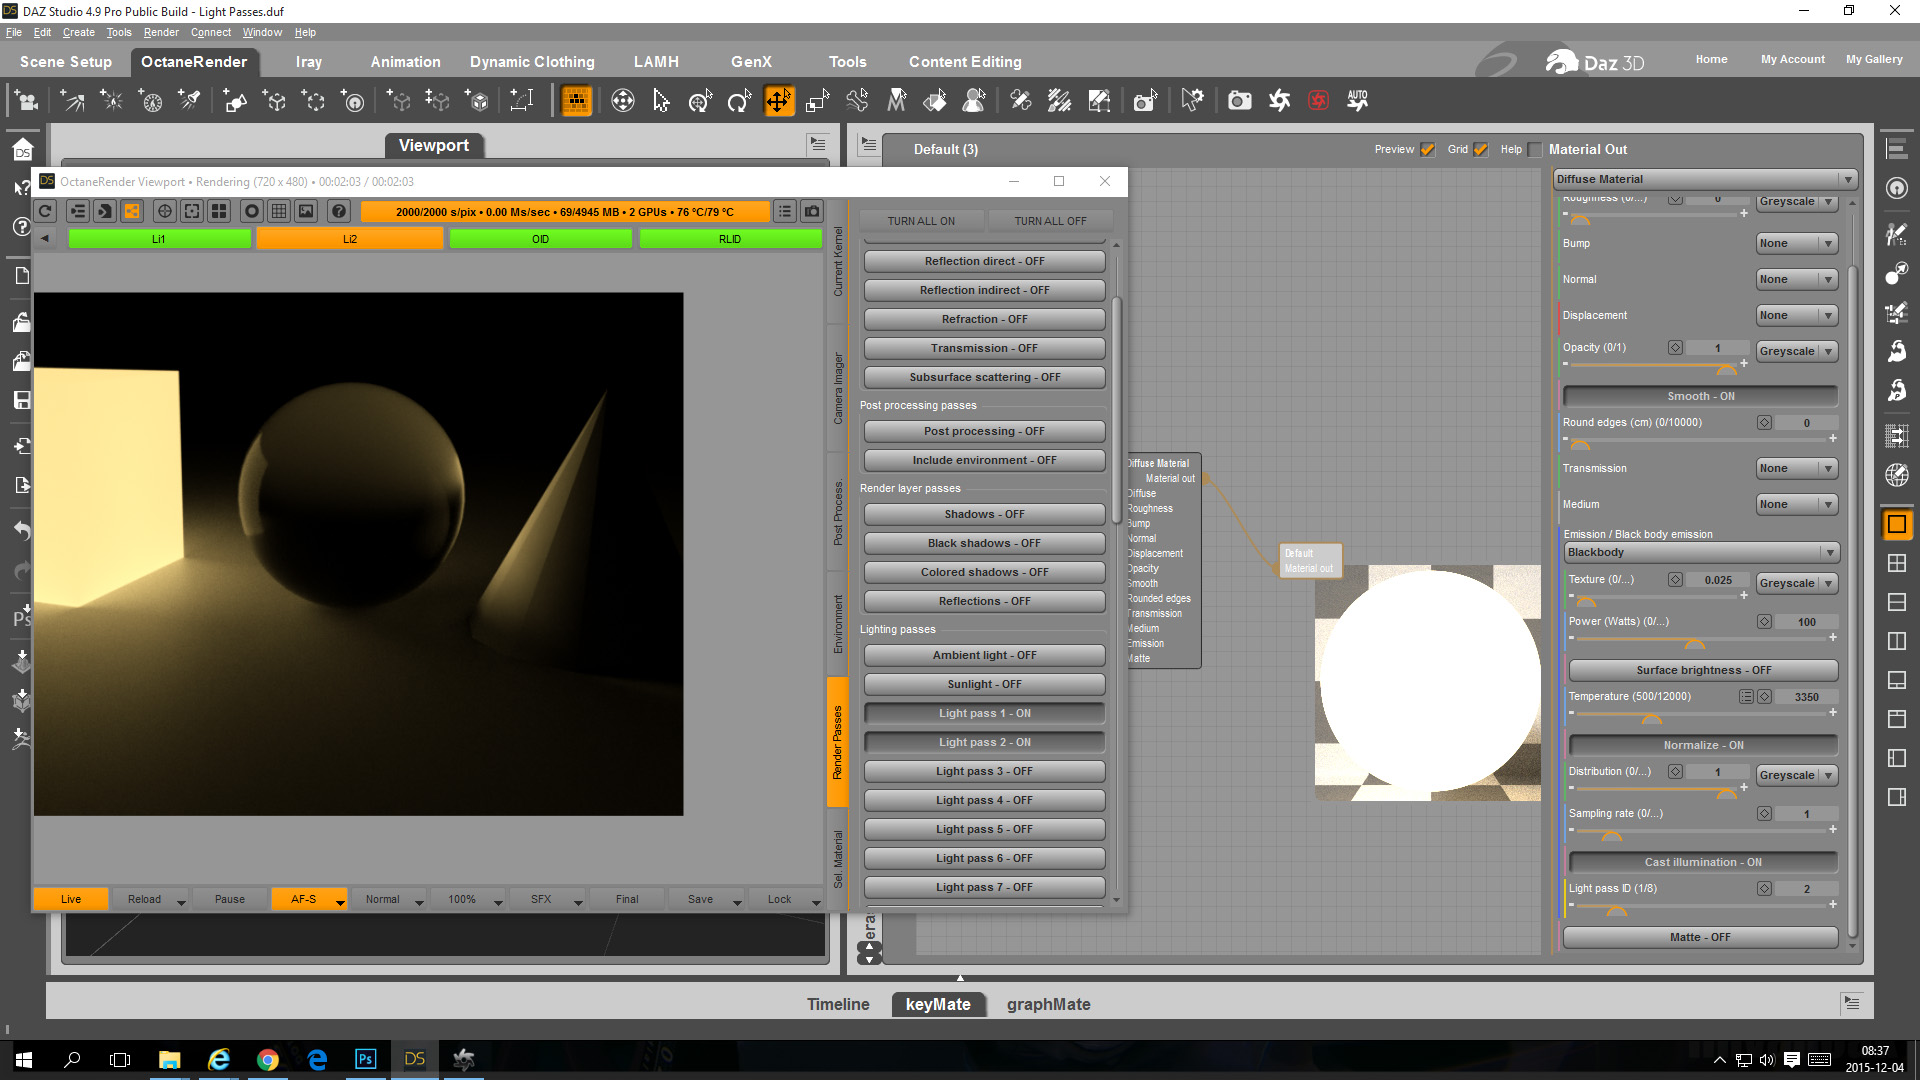
Task: Click the Photoshop icon in the taskbar
Action: pos(365,1059)
